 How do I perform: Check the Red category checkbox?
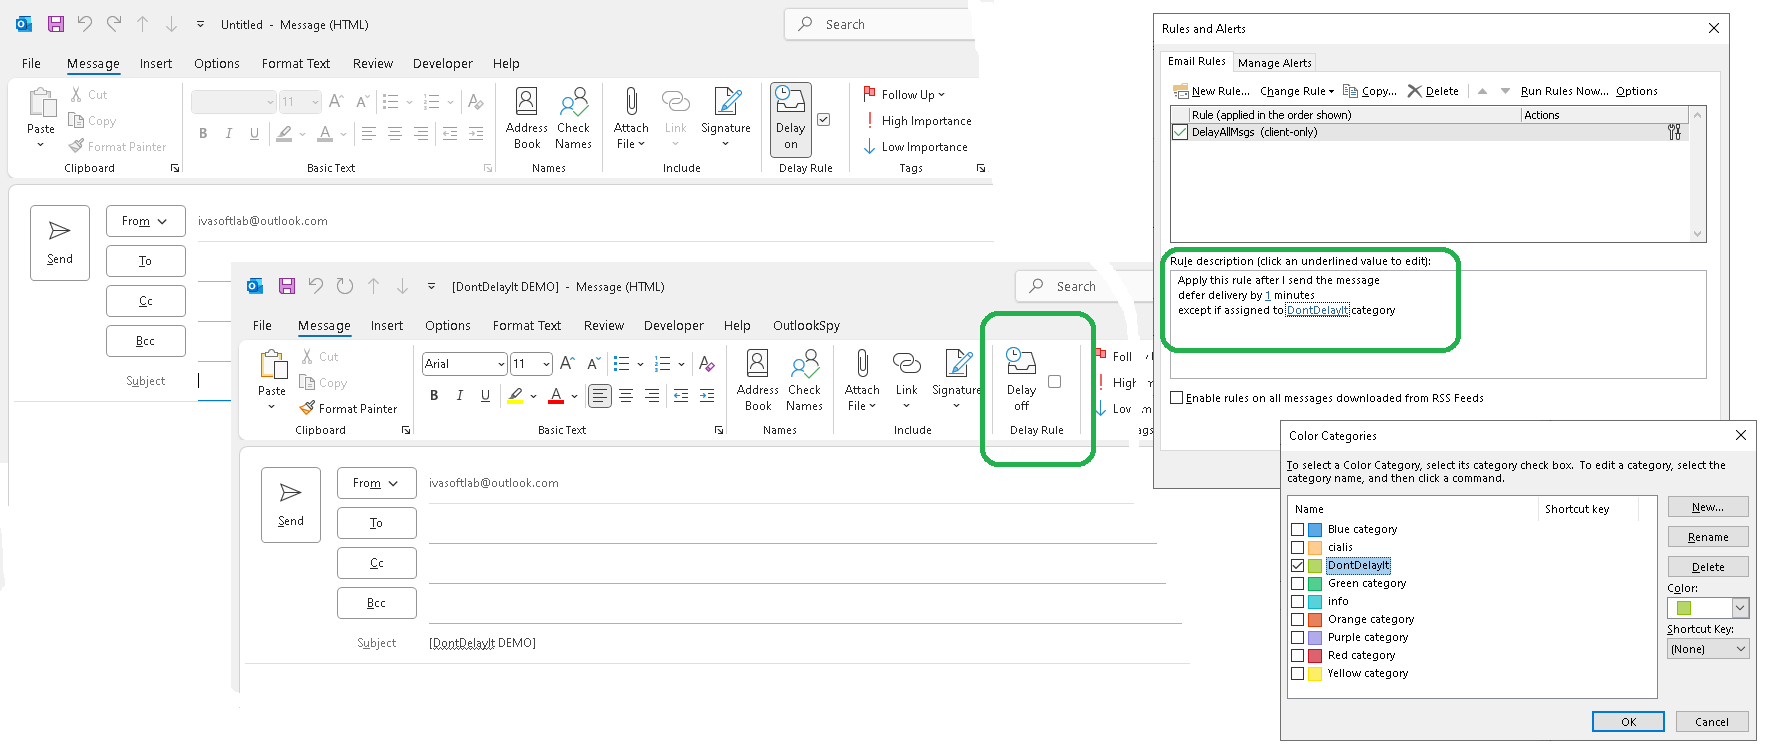click(x=1297, y=656)
